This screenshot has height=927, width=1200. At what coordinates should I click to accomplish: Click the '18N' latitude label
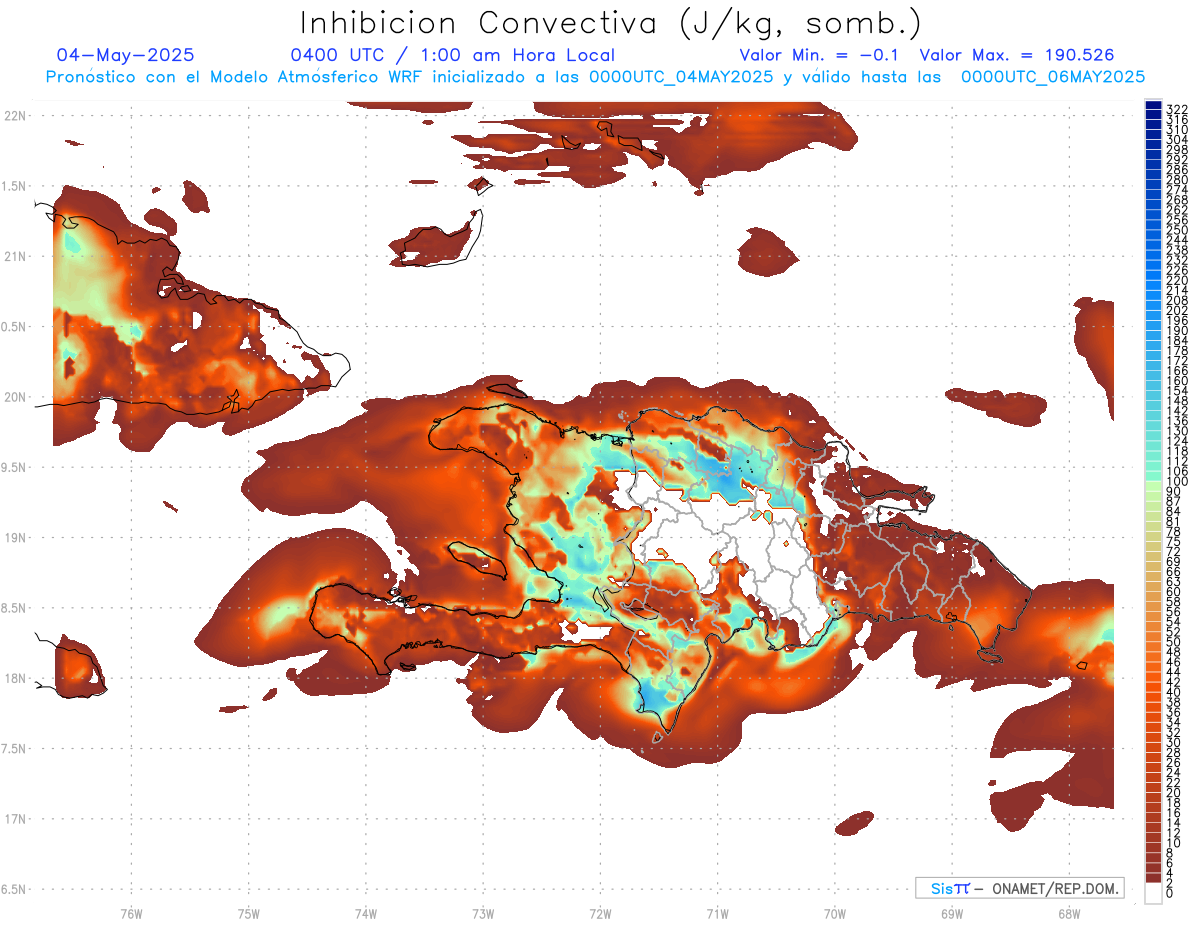tap(15, 678)
